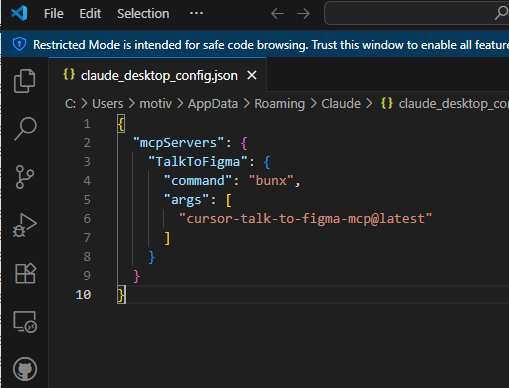Go forward with the right arrow
Image resolution: width=509 pixels, height=388 pixels.
click(x=303, y=14)
